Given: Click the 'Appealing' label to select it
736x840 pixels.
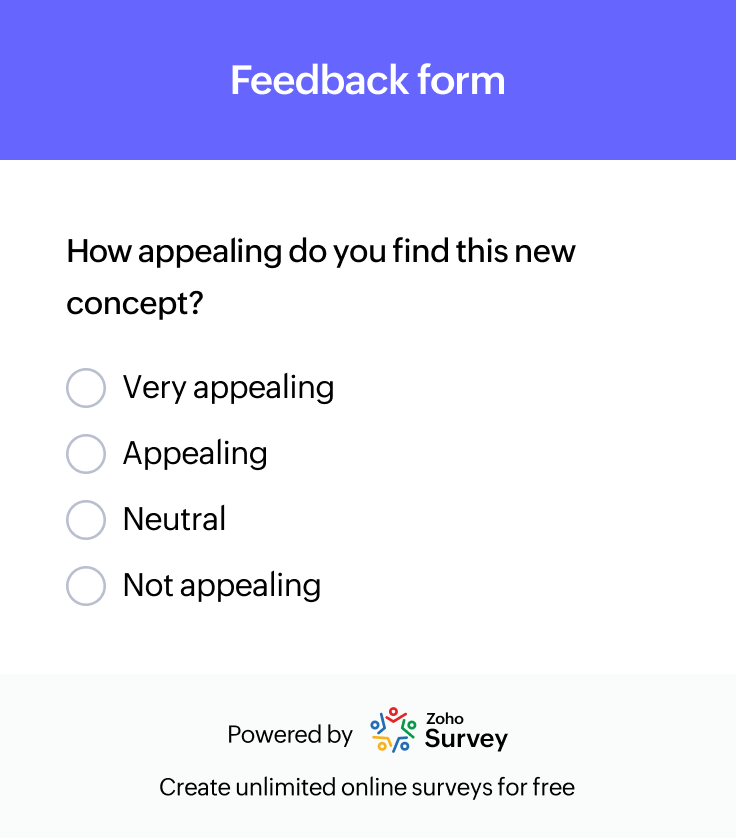Looking at the screenshot, I should (x=196, y=454).
